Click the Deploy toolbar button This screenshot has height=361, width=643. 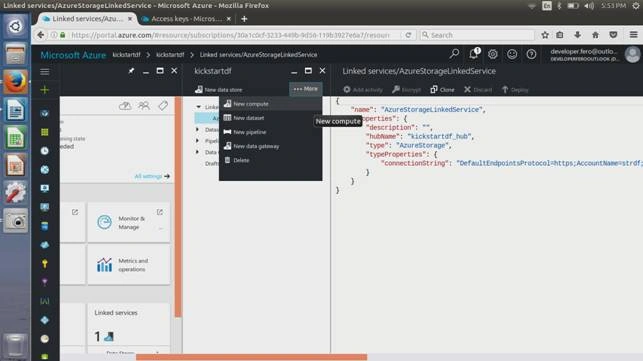(515, 89)
